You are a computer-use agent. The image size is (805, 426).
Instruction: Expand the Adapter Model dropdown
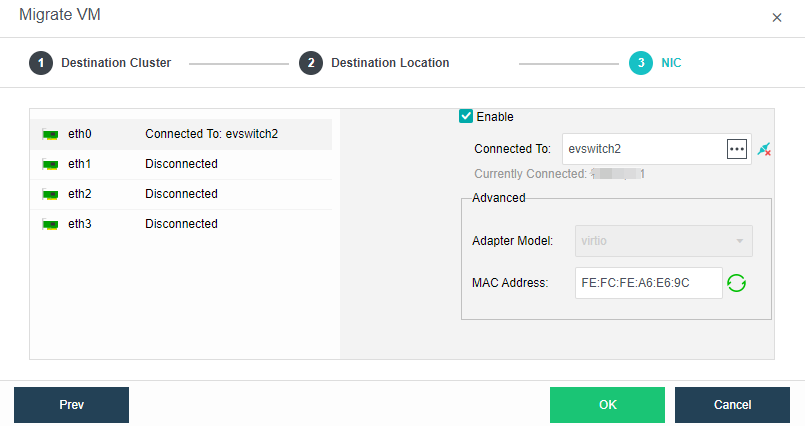point(664,241)
